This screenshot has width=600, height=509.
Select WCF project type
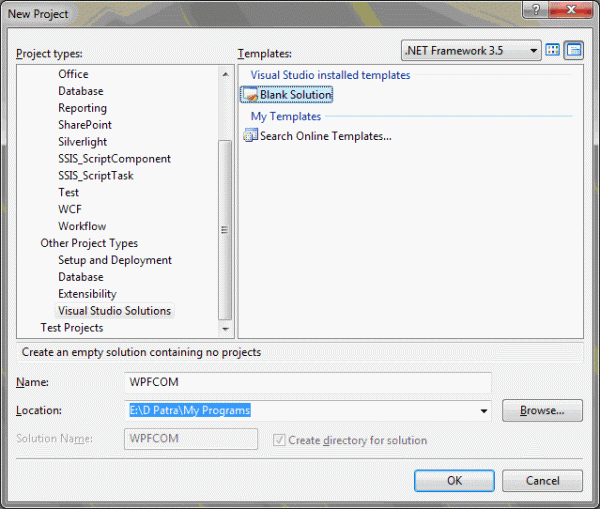tap(70, 209)
